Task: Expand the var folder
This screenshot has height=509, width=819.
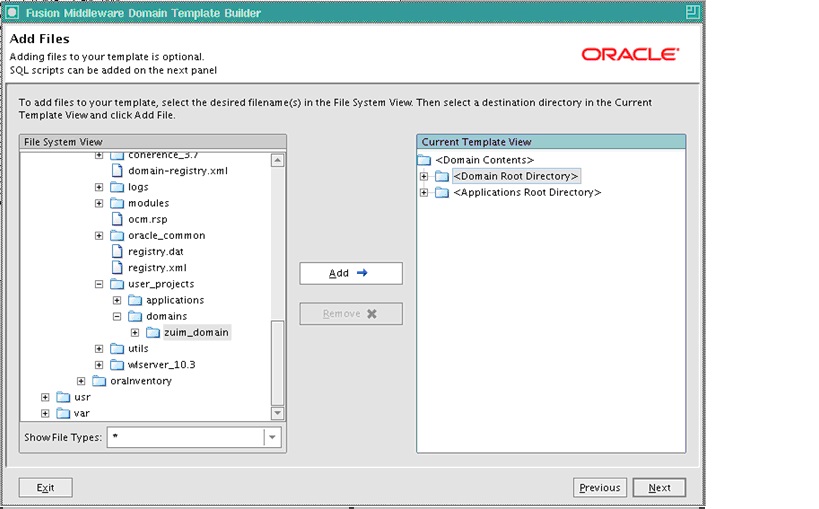Action: 45,414
